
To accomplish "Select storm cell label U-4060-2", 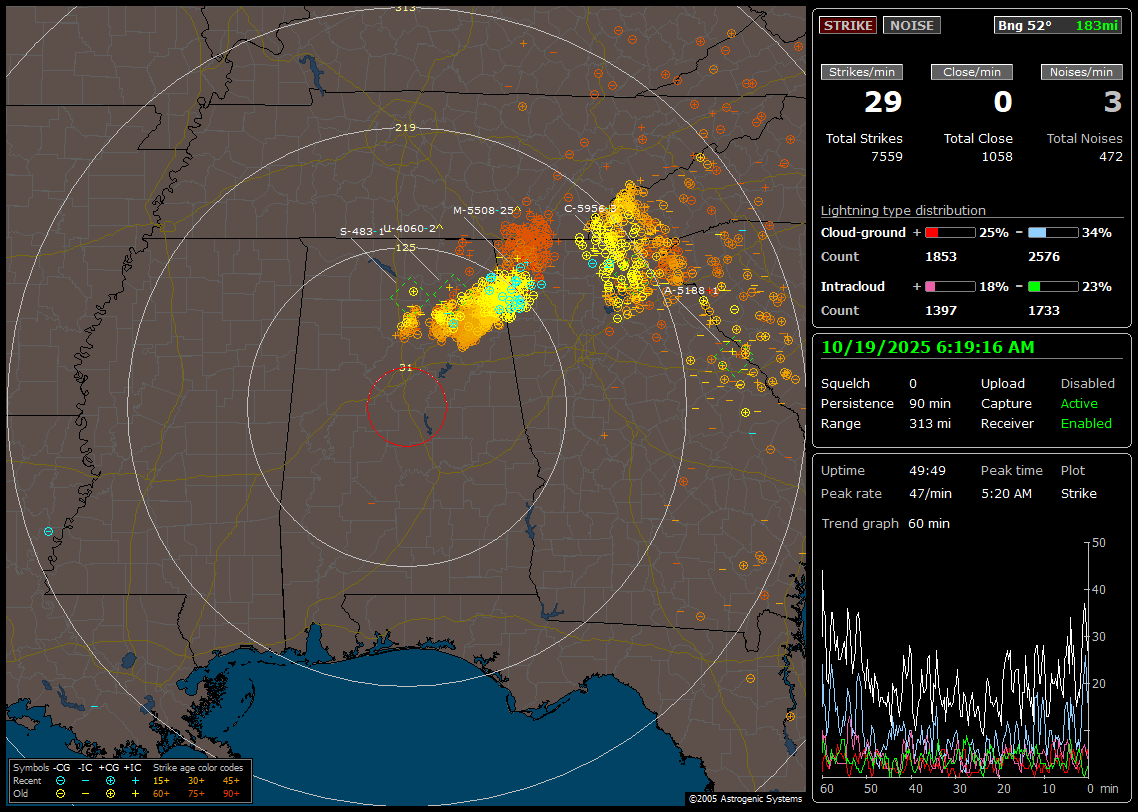I will click(412, 228).
